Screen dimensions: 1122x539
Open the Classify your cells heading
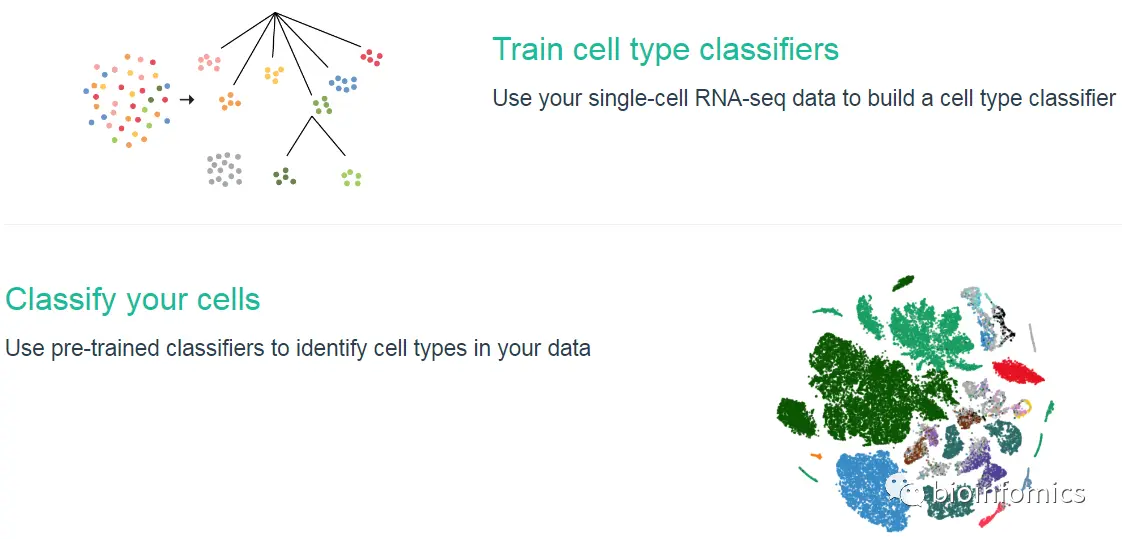[x=132, y=299]
